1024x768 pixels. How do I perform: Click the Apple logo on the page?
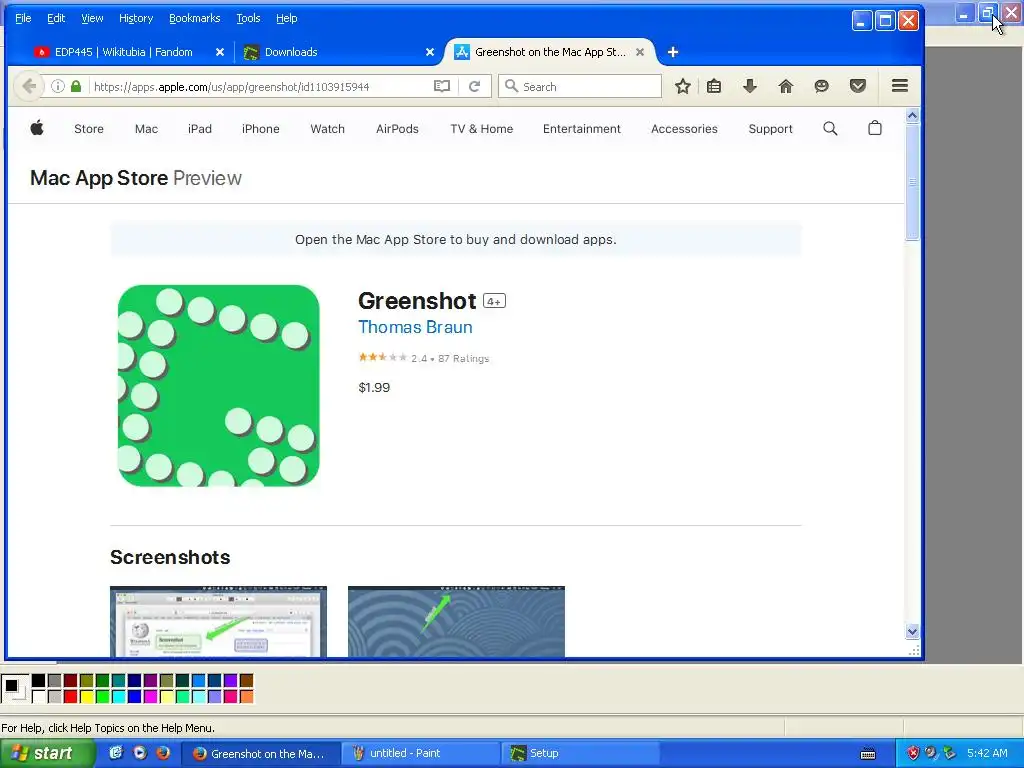(37, 128)
